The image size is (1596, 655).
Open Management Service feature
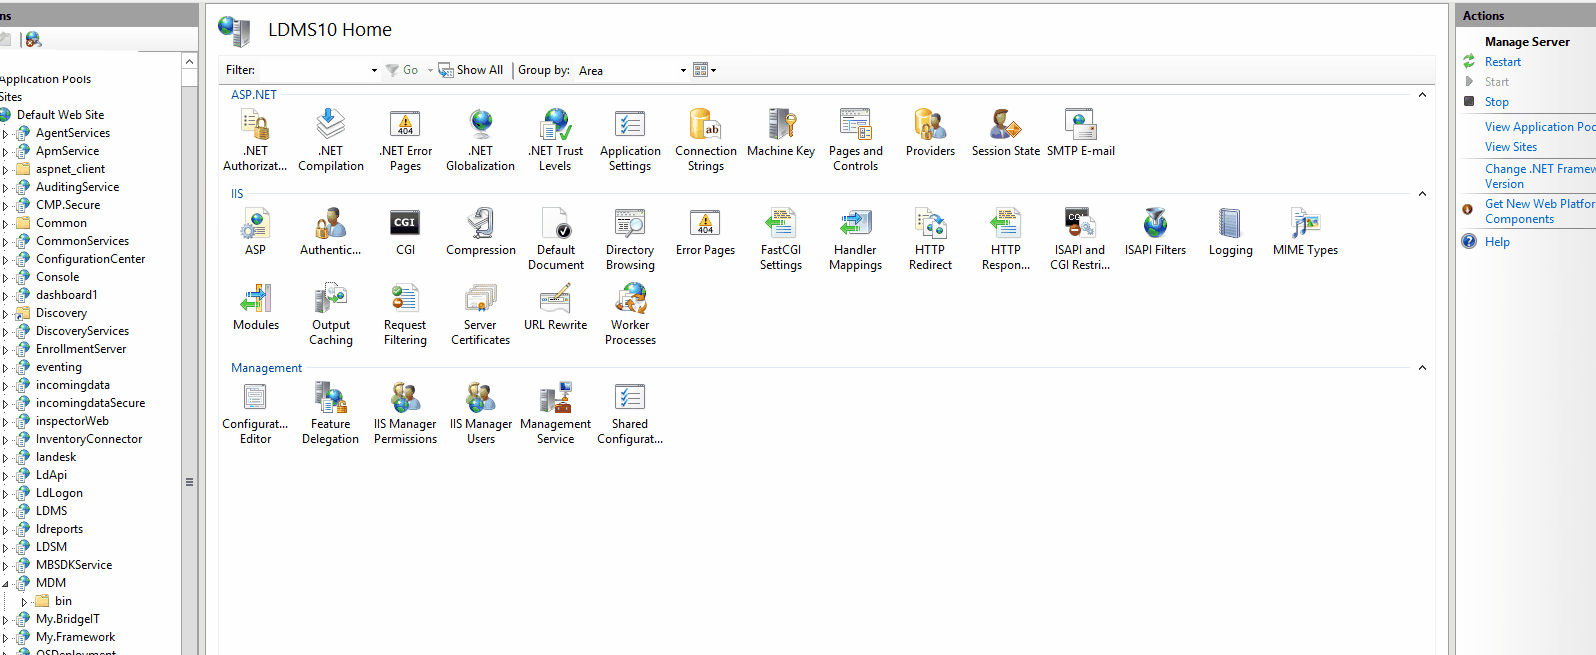[556, 412]
